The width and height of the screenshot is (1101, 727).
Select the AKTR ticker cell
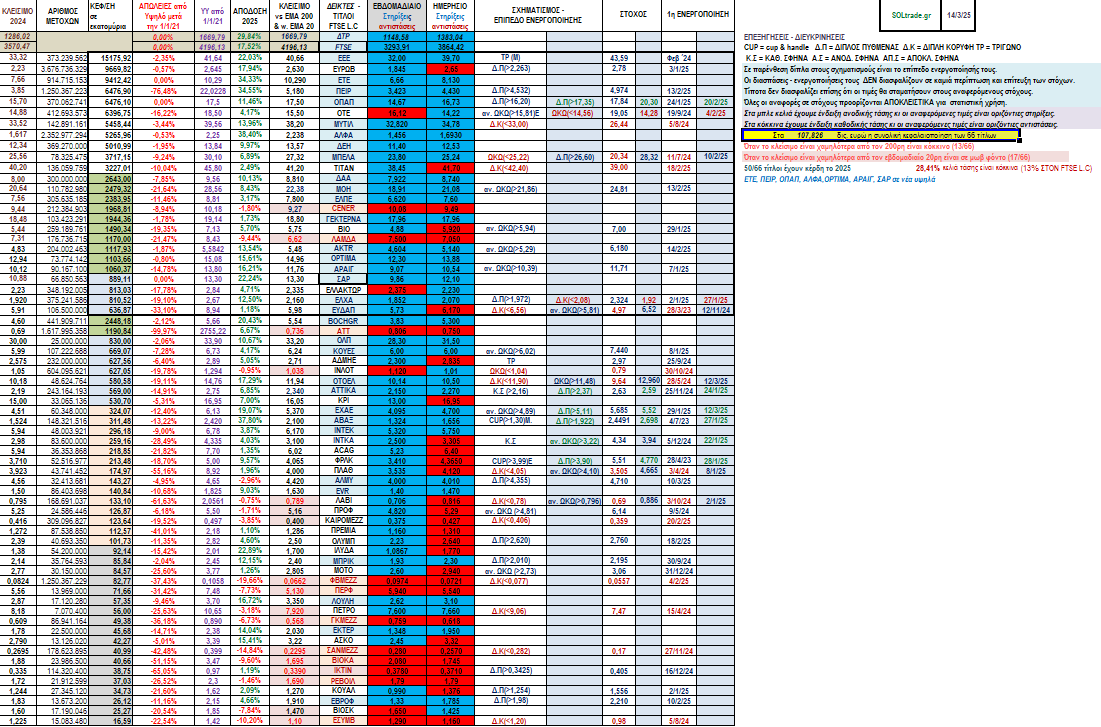[344, 249]
